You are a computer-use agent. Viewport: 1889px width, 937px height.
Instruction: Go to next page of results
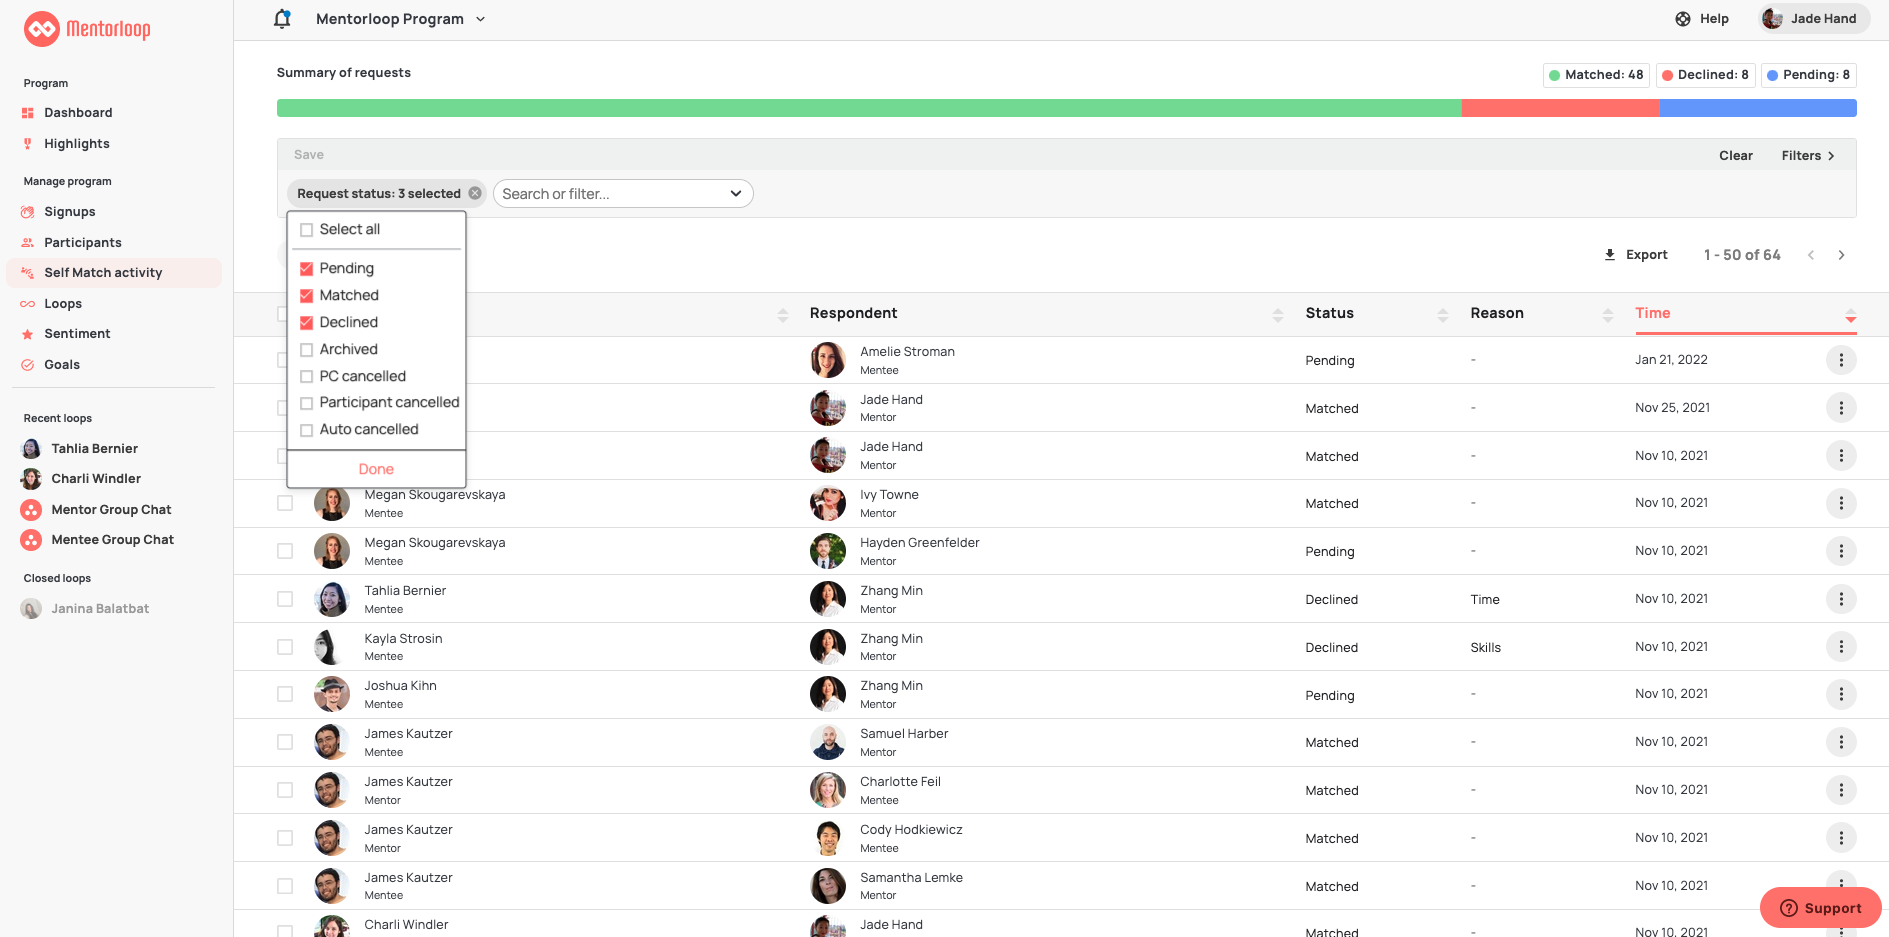pos(1841,255)
